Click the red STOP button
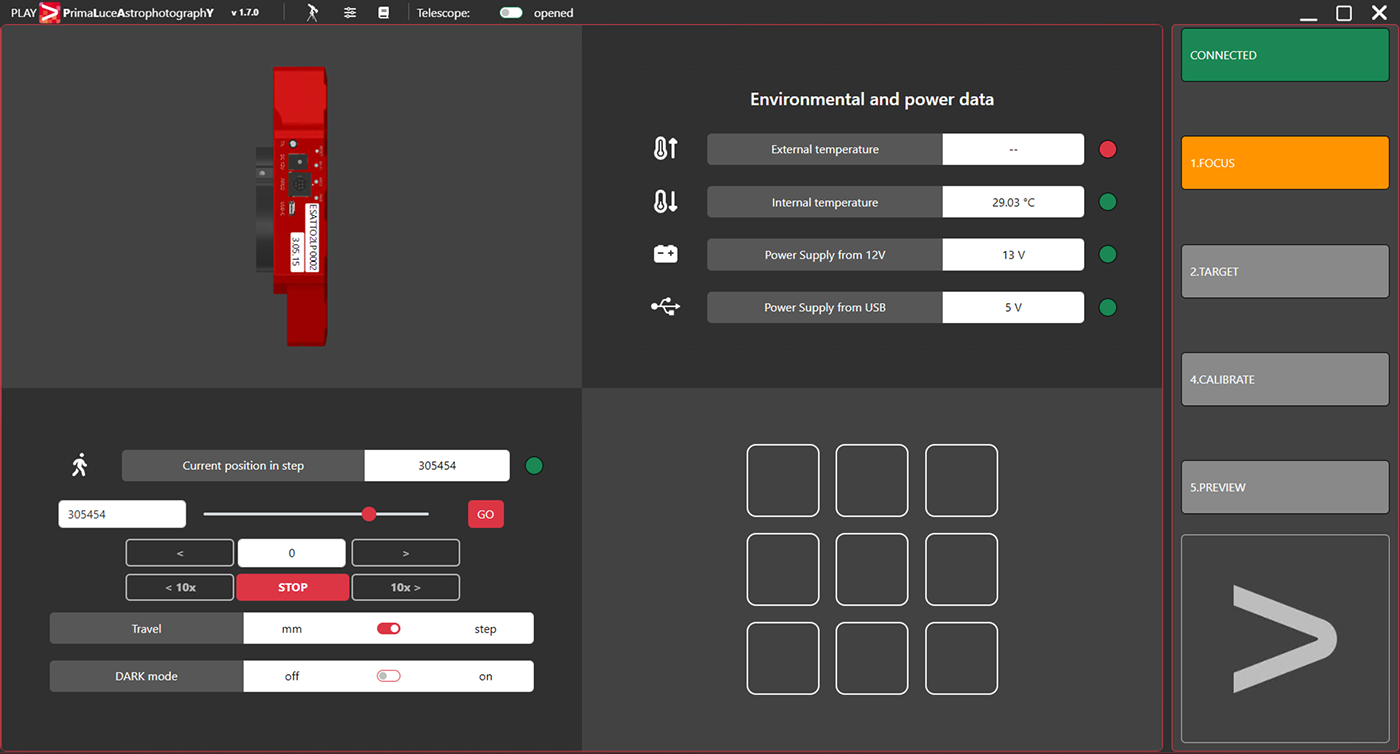This screenshot has height=754, width=1400. pyautogui.click(x=293, y=587)
